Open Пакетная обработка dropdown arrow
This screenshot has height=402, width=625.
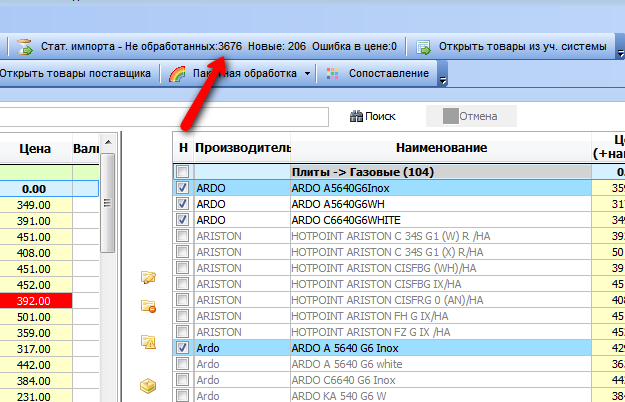click(x=307, y=74)
